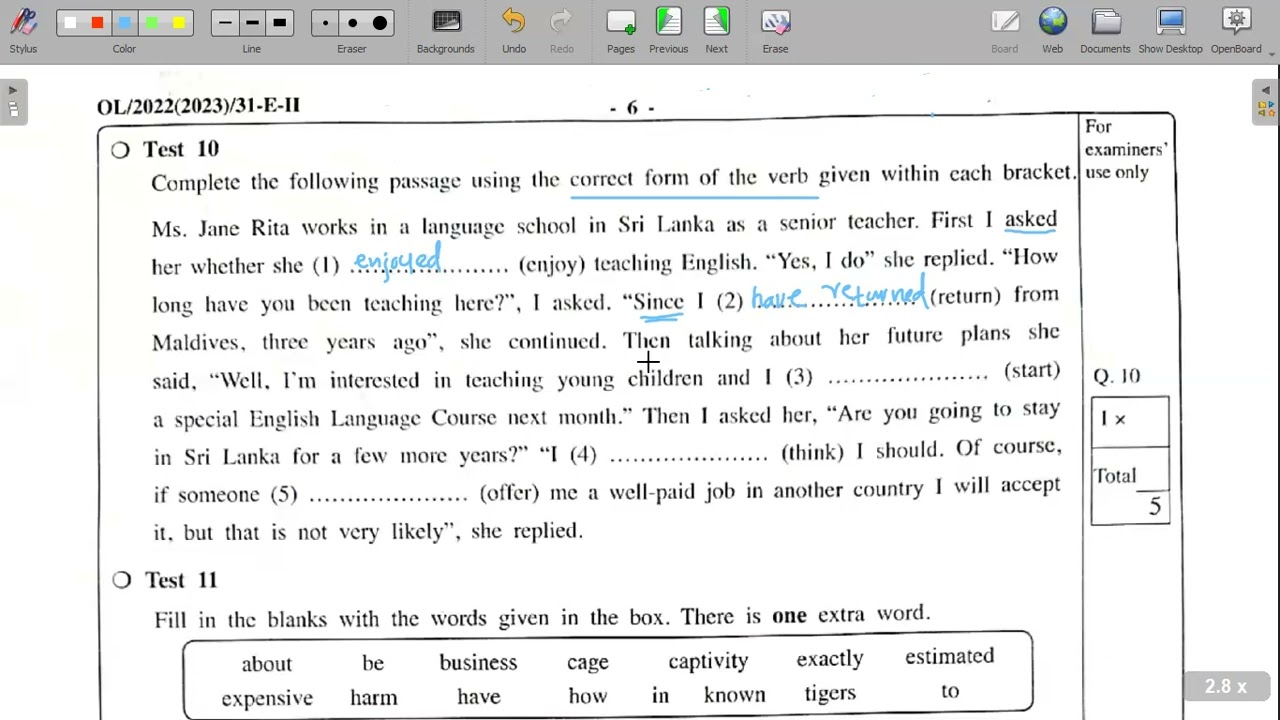Click the Test 10 bullet circle
1280x720 pixels.
pos(120,150)
